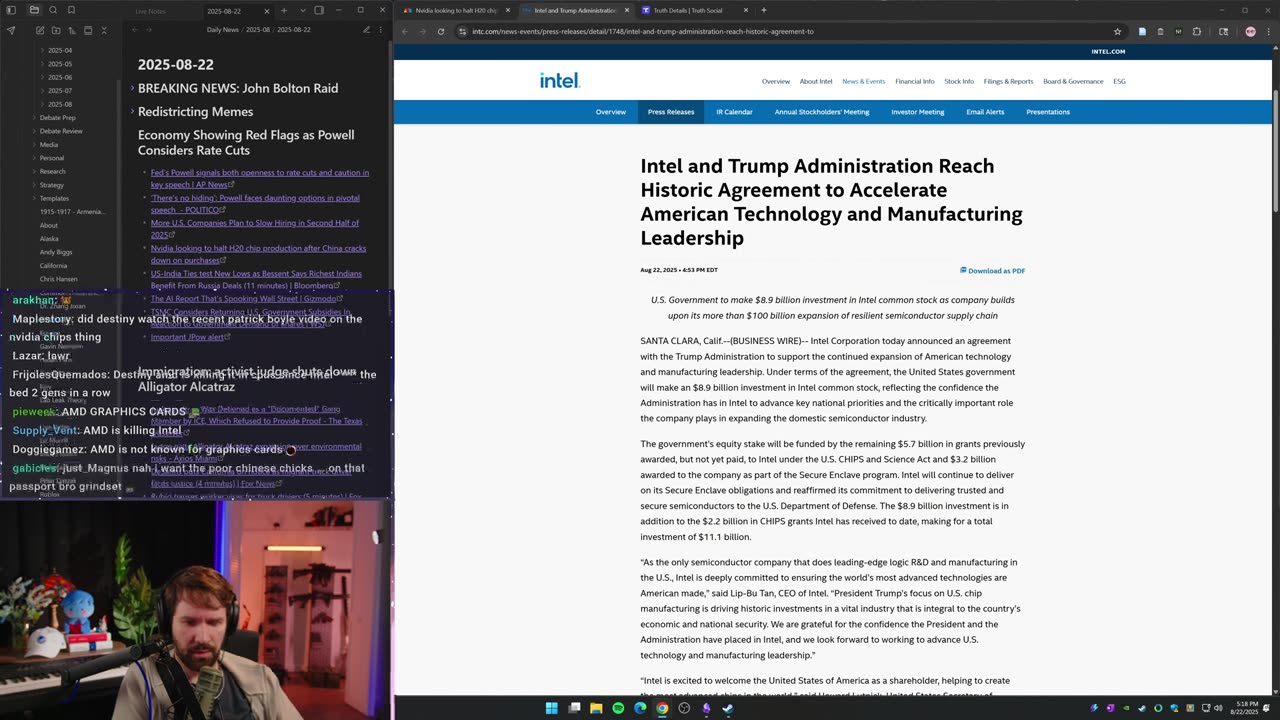Open the Obsidian search panel

click(x=53, y=10)
